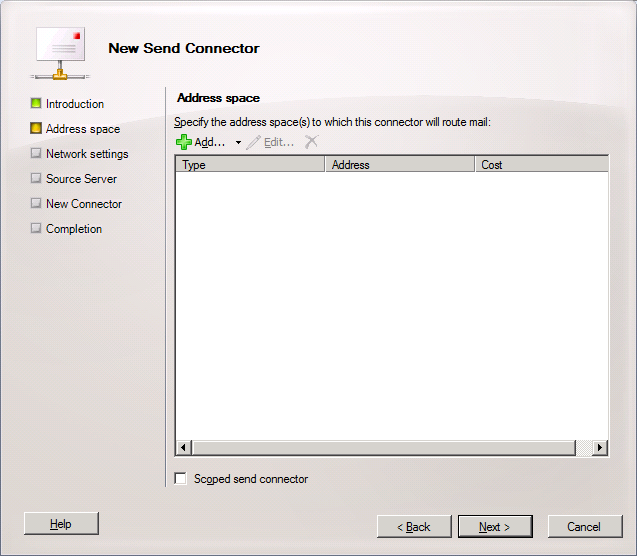Select New Connector in wizard steps
The image size is (637, 556).
[83, 204]
